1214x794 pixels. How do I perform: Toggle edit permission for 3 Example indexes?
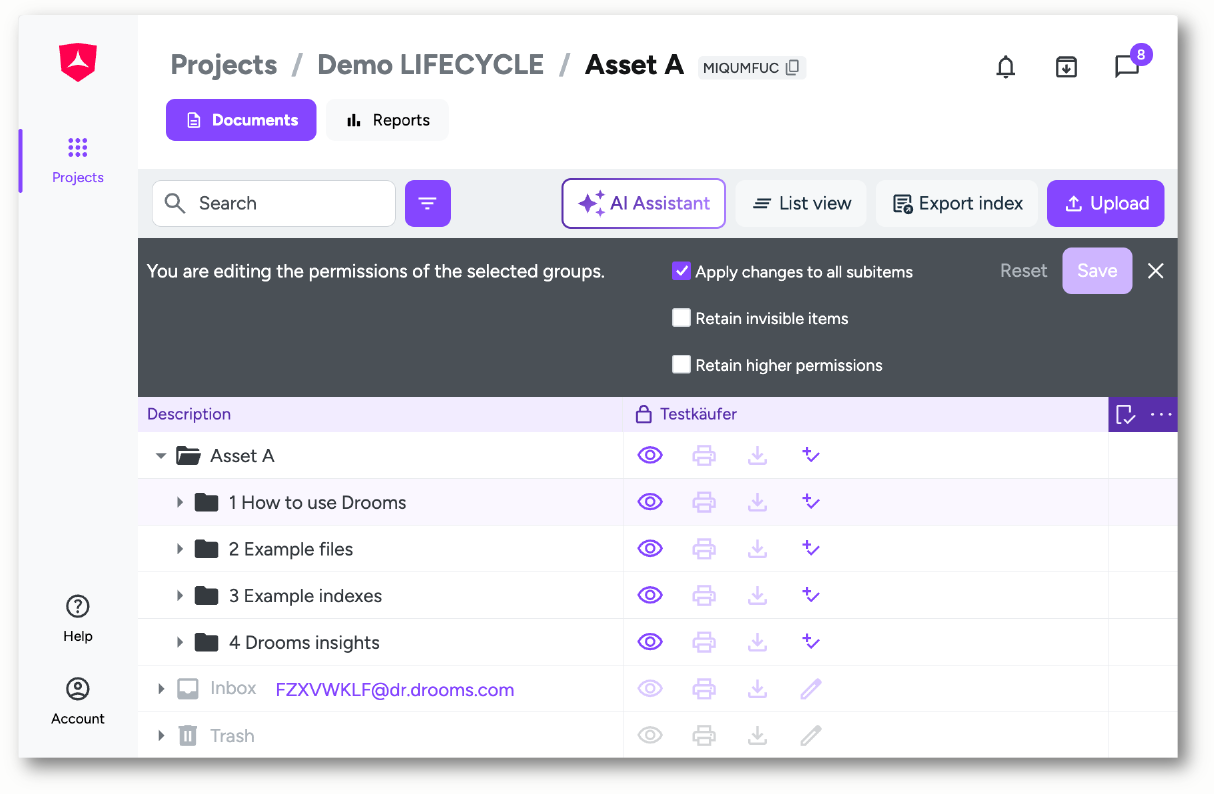(x=811, y=595)
